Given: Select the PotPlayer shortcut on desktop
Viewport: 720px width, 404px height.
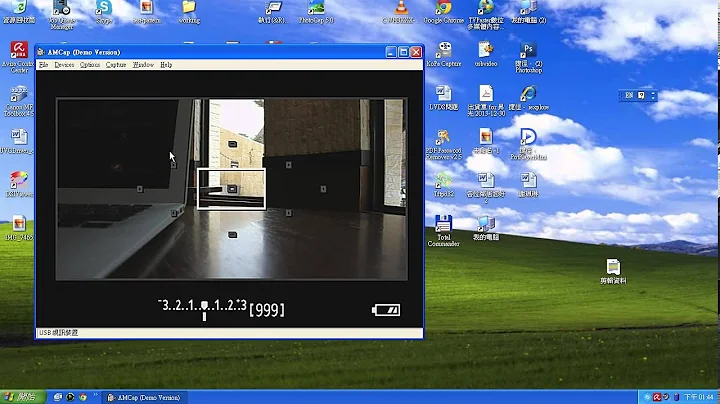Looking at the screenshot, I should point(528,144).
